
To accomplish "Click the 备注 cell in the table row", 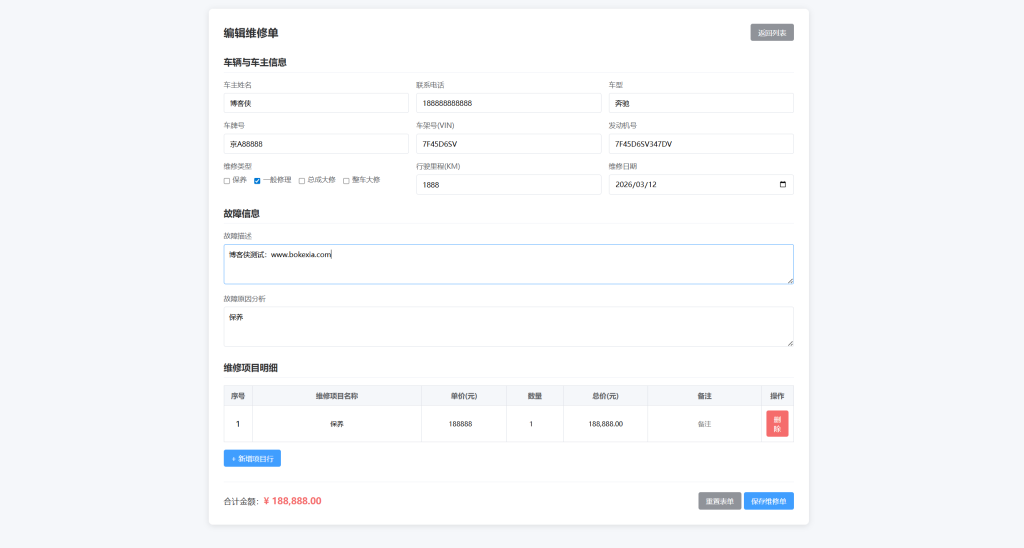I will point(704,424).
